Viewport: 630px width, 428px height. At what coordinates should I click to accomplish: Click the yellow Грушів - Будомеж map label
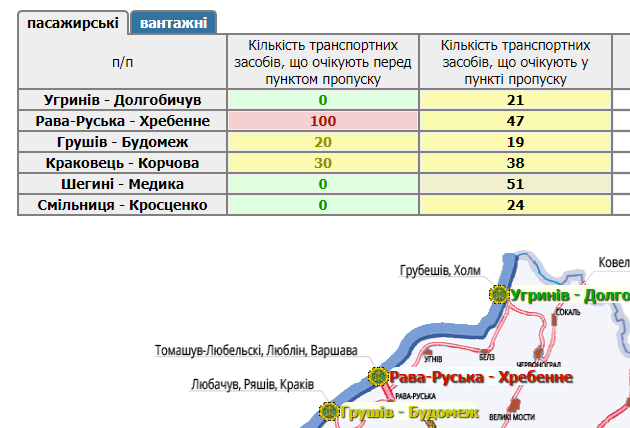coord(409,412)
